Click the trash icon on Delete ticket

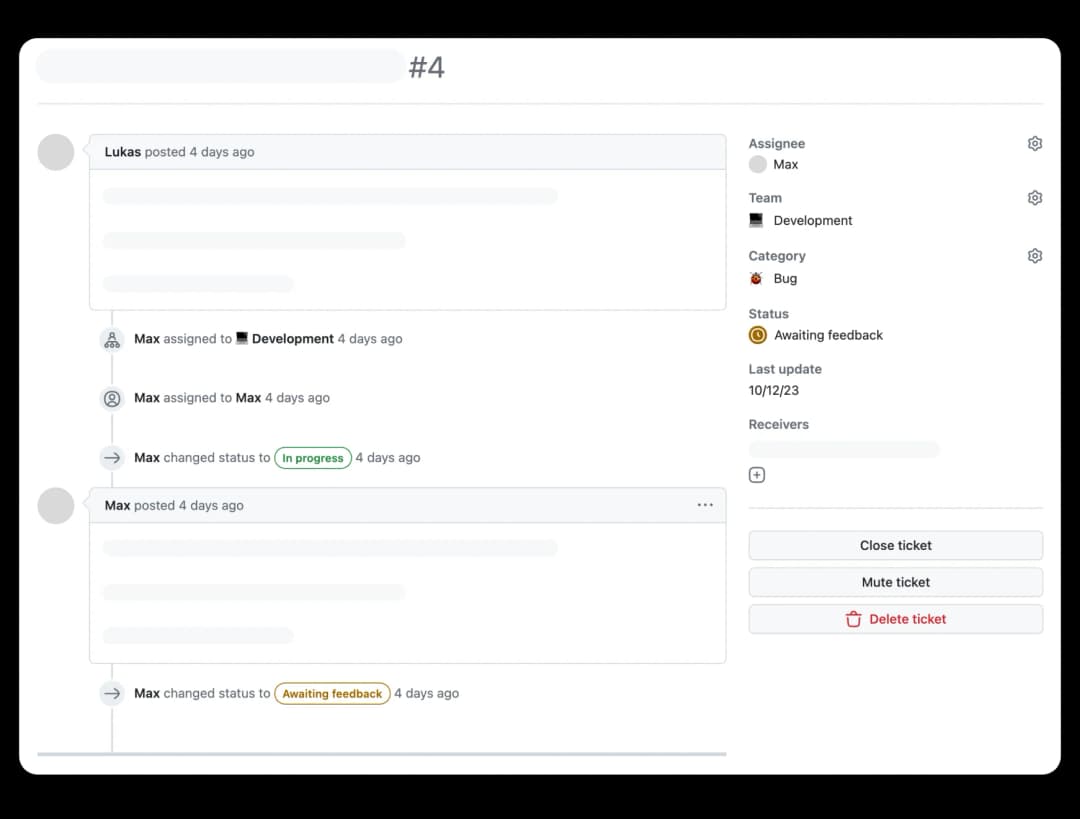[x=853, y=619]
